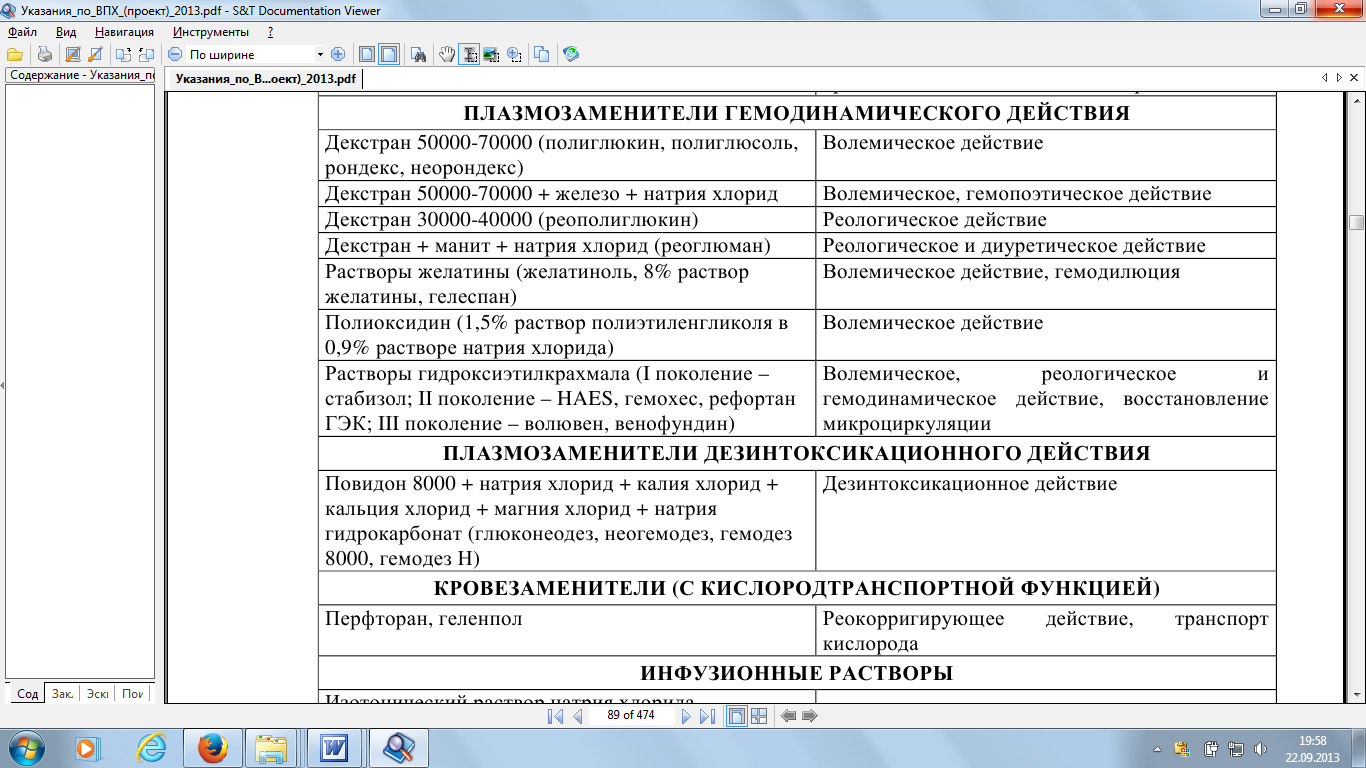This screenshot has width=1366, height=768.
Task: Show hidden tray icons arrow
Action: point(1156,748)
